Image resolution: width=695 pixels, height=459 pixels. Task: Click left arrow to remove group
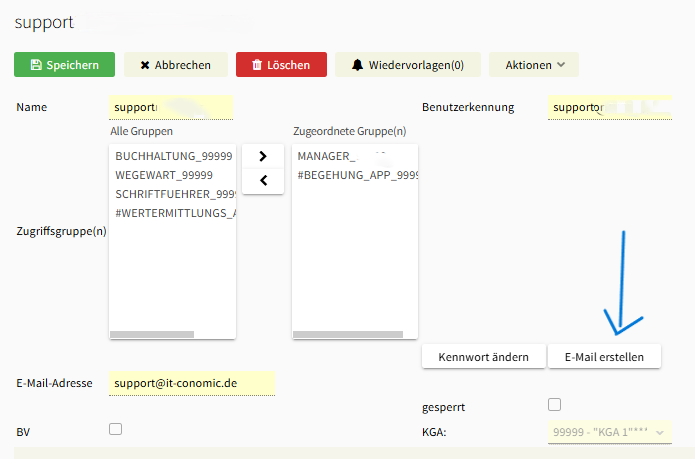262,181
